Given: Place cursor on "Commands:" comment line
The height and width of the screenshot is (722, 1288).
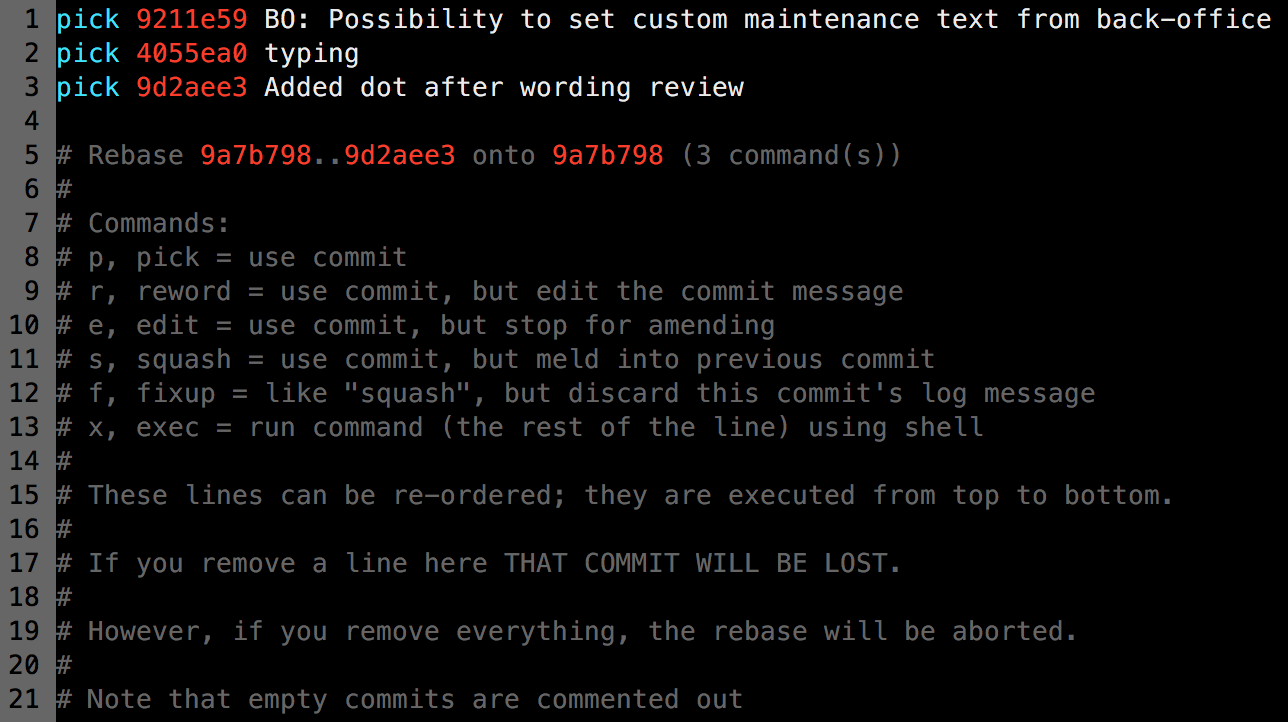Looking at the screenshot, I should [x=160, y=223].
